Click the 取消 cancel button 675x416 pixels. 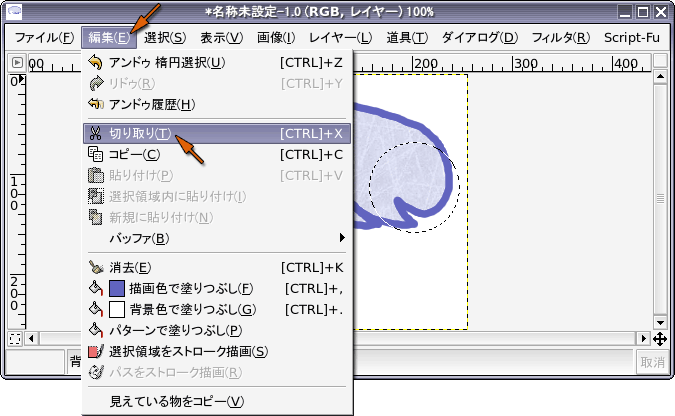pyautogui.click(x=652, y=362)
